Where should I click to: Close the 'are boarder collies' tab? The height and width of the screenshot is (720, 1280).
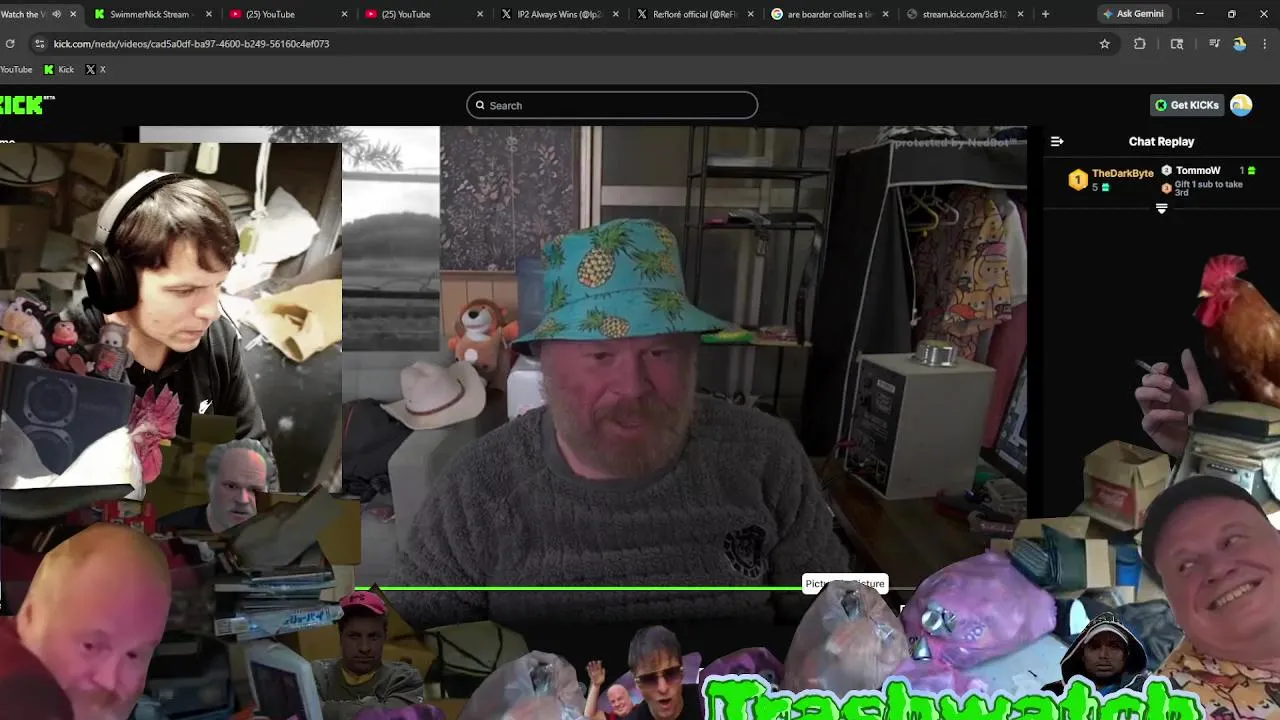click(x=886, y=14)
